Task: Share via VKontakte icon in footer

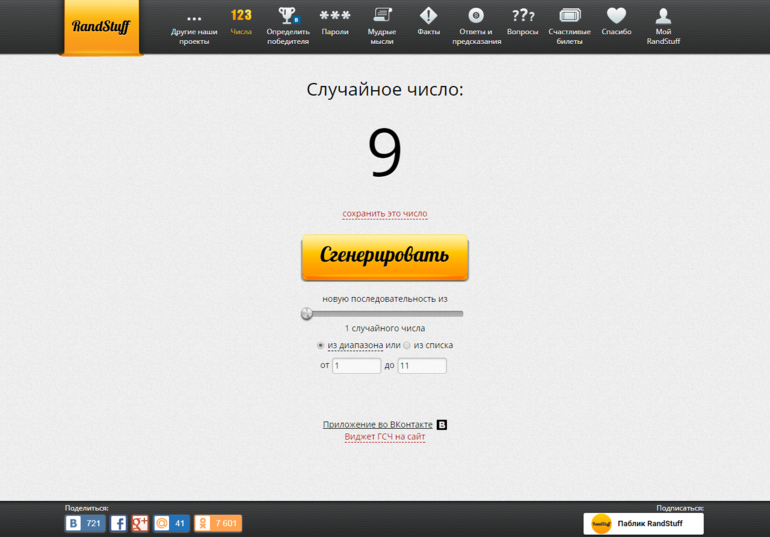Action: (x=73, y=523)
